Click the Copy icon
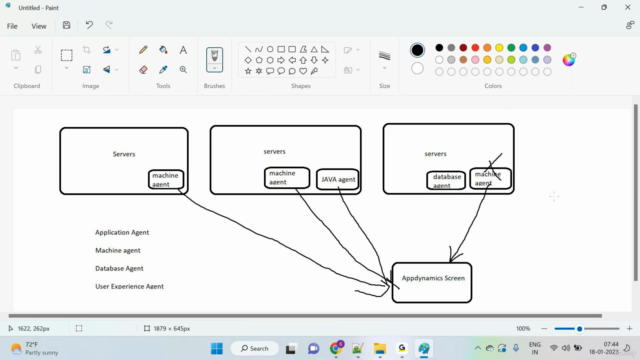Screen dimensions: 640x360 (38, 70)
